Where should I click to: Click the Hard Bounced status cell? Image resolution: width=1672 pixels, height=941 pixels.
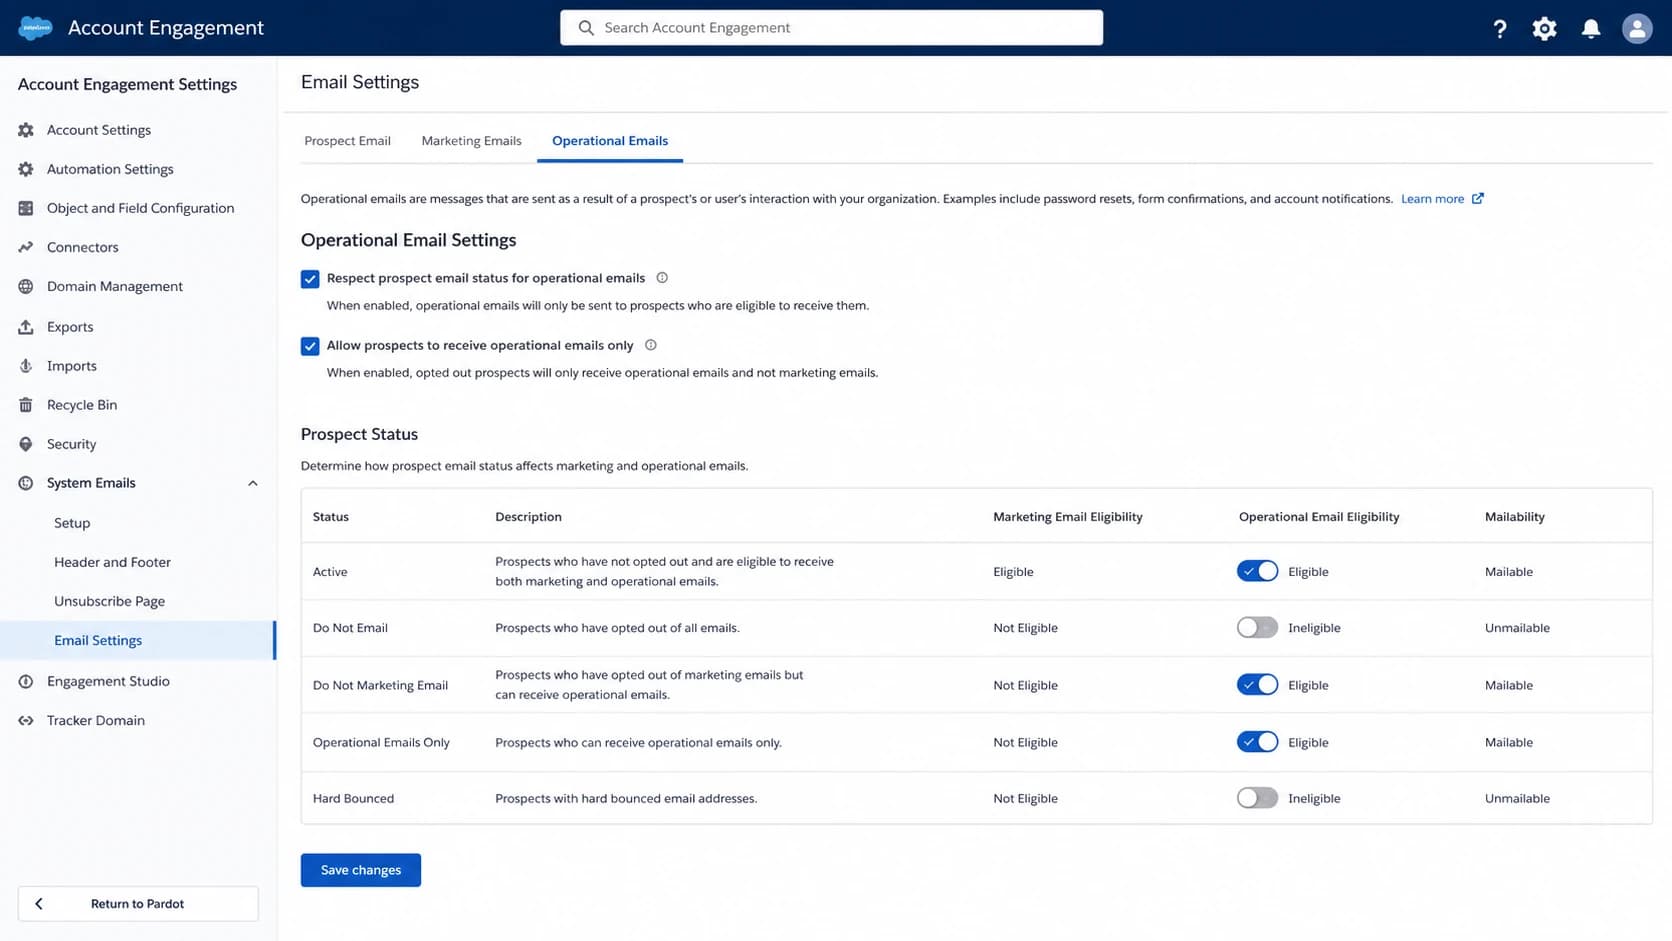[353, 798]
